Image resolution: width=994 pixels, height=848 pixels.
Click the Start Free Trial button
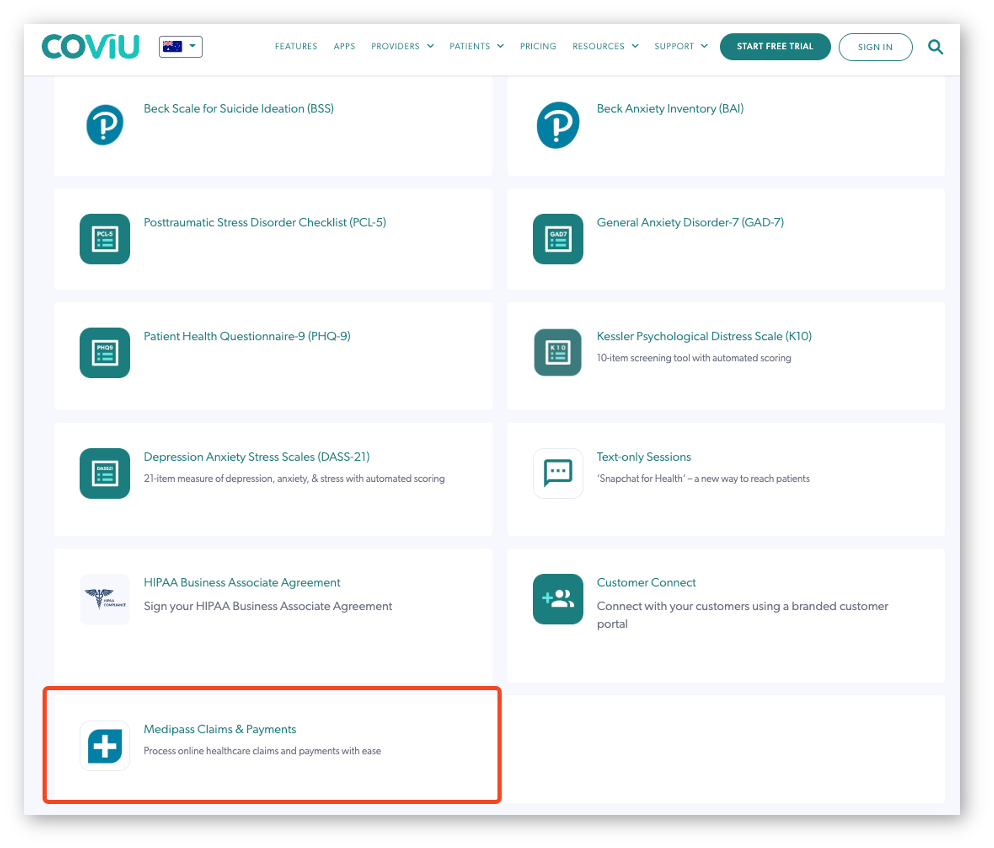(775, 46)
